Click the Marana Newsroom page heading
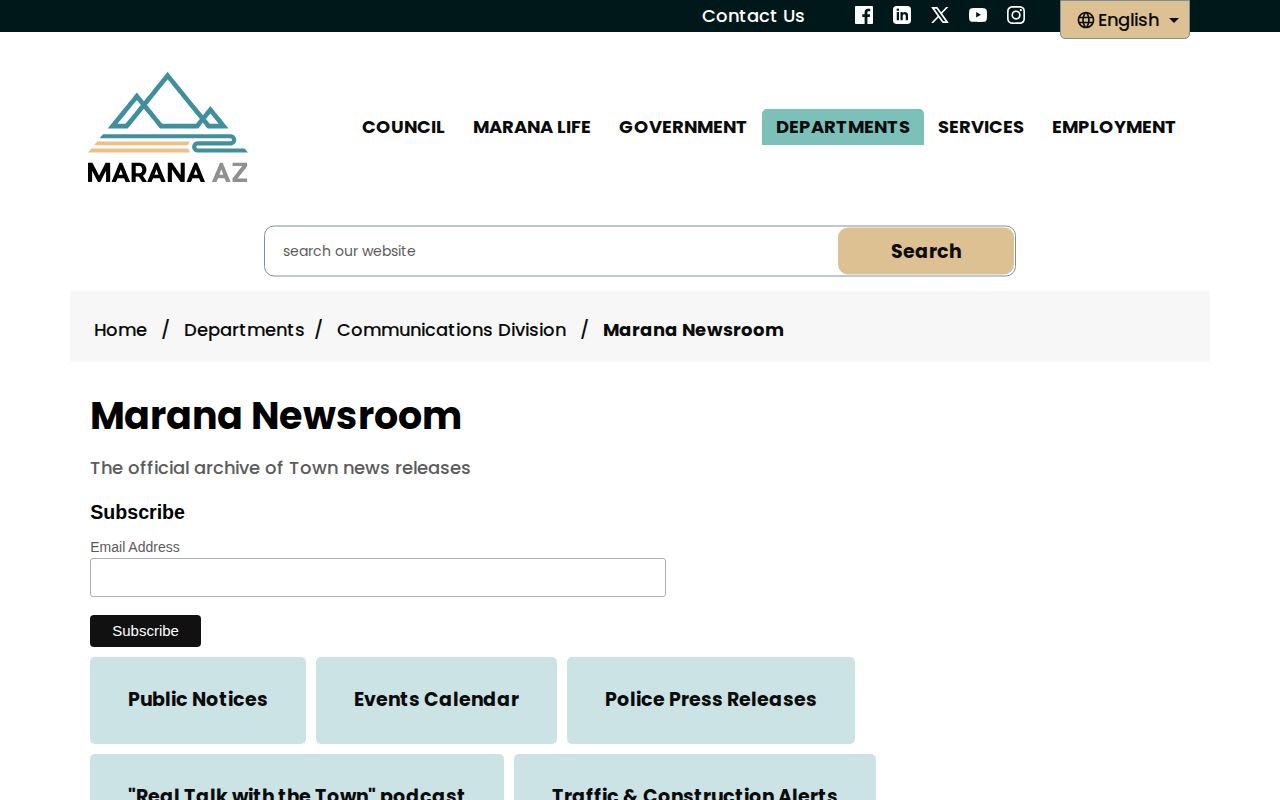The image size is (1280, 800). click(x=276, y=416)
